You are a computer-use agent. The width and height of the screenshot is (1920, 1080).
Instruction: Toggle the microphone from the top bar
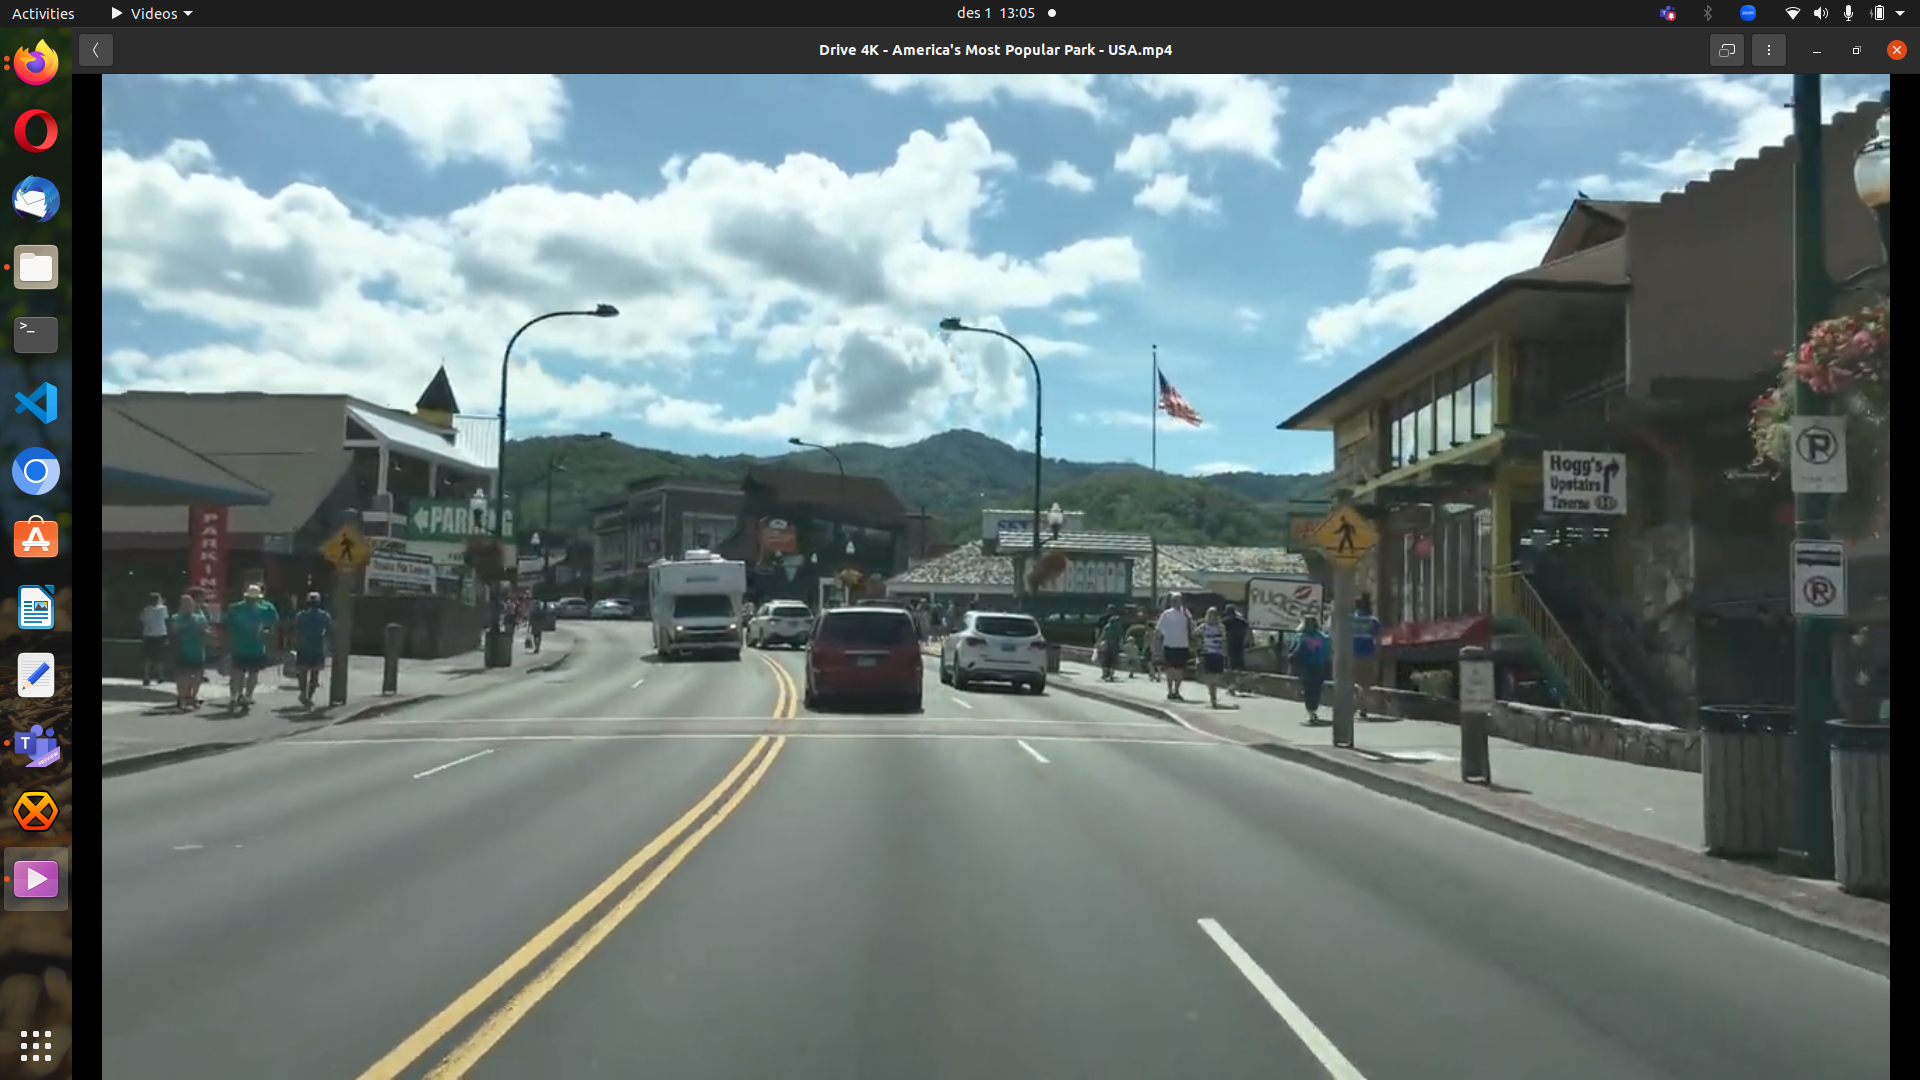tap(1849, 13)
